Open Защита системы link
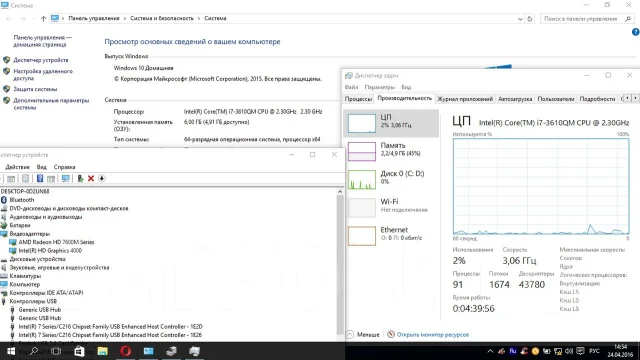Viewport: 640px width, 360px height. (35, 89)
